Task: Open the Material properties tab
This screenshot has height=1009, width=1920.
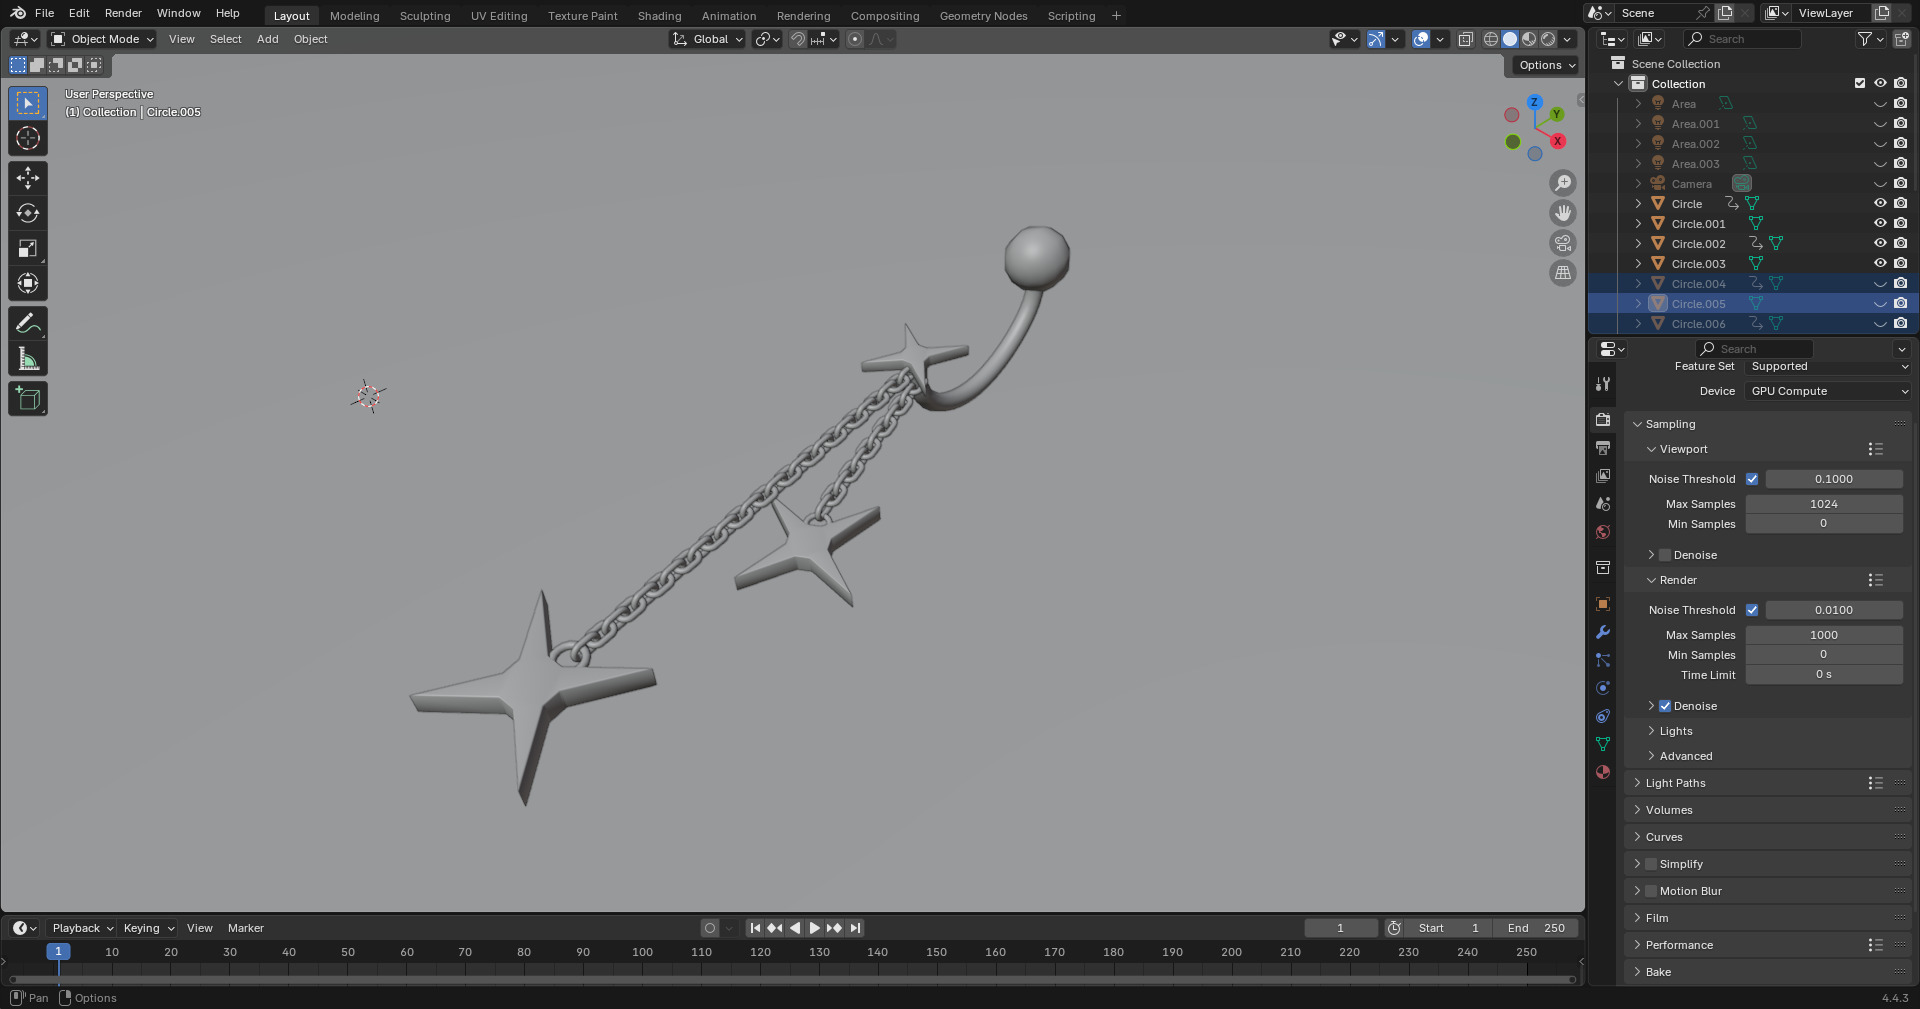Action: click(x=1603, y=772)
